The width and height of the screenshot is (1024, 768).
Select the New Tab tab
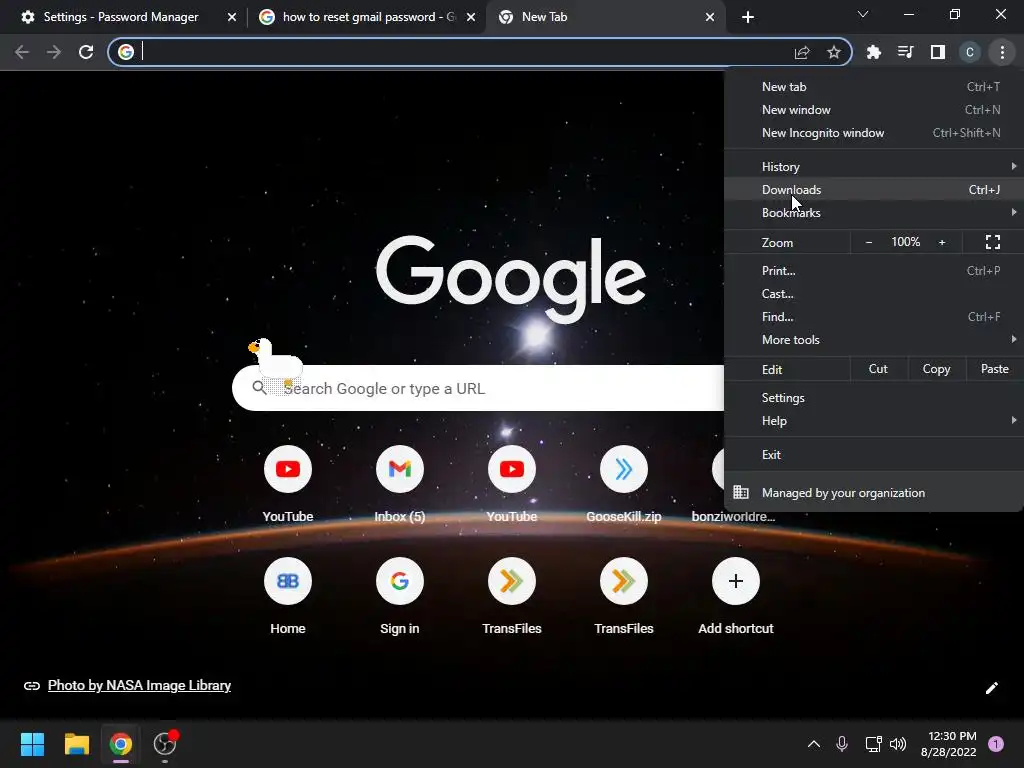point(604,17)
